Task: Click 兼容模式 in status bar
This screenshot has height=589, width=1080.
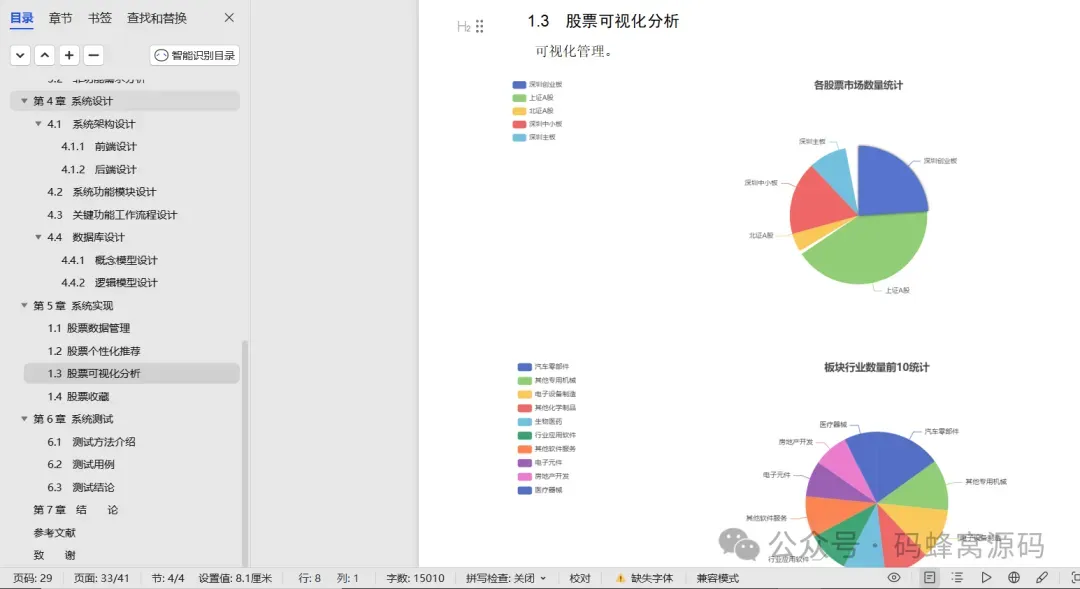Action: (718, 579)
